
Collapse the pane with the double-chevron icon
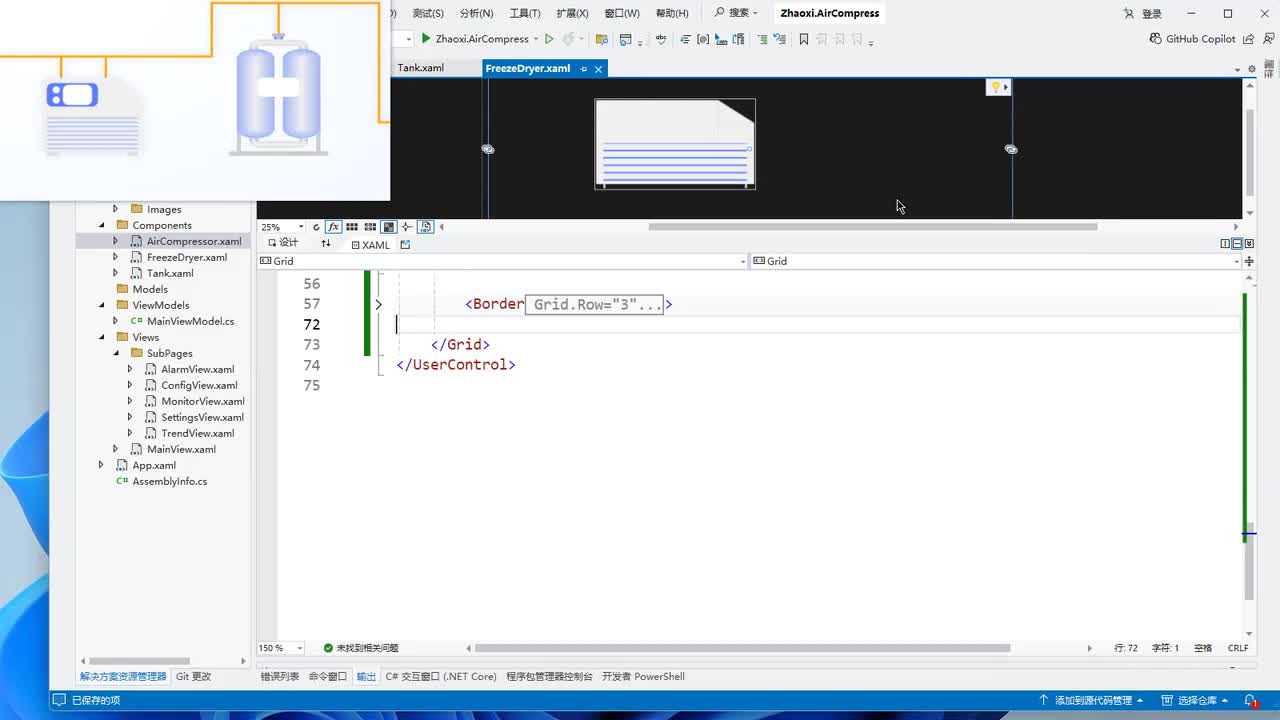(1249, 244)
